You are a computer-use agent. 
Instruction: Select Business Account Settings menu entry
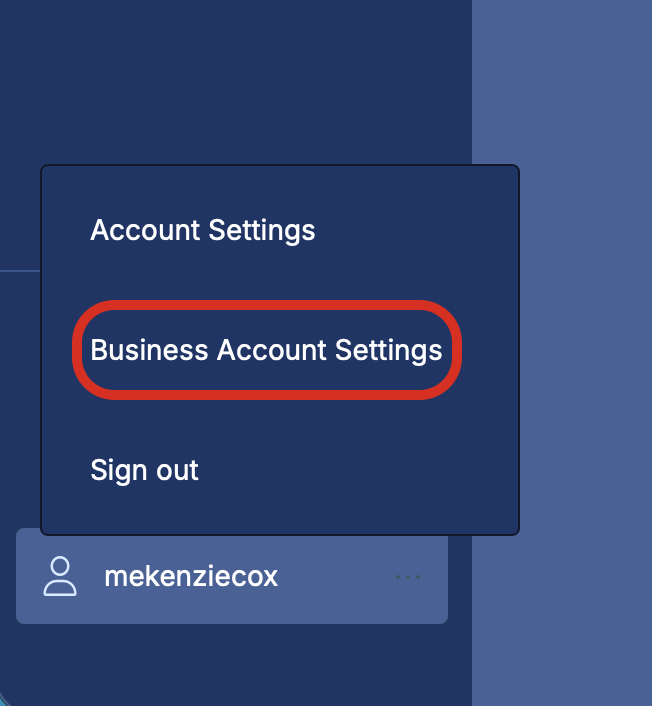pos(266,350)
